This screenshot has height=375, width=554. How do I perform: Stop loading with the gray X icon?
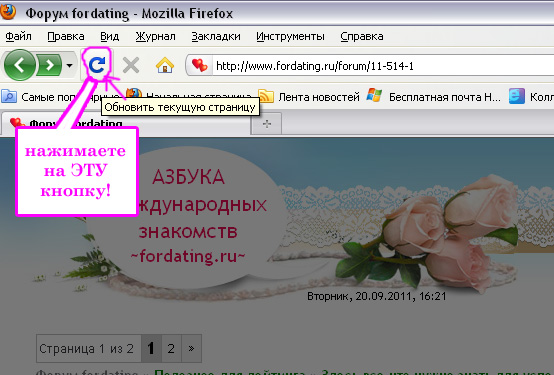[x=131, y=65]
